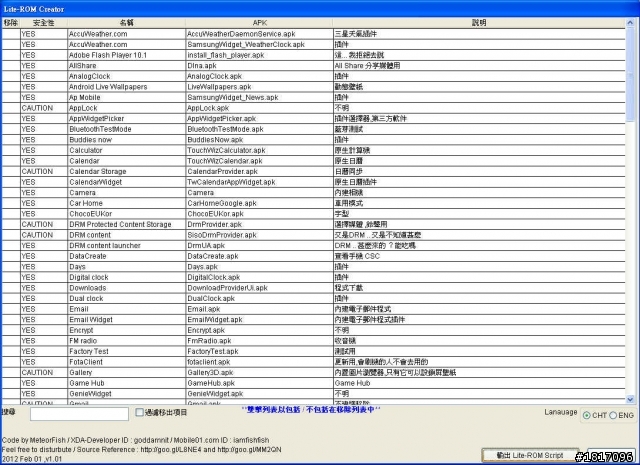Click the FmRadio.apk cell

pos(259,341)
